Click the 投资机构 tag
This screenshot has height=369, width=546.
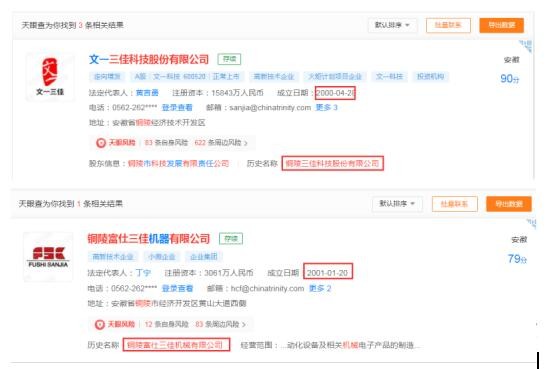tap(430, 77)
